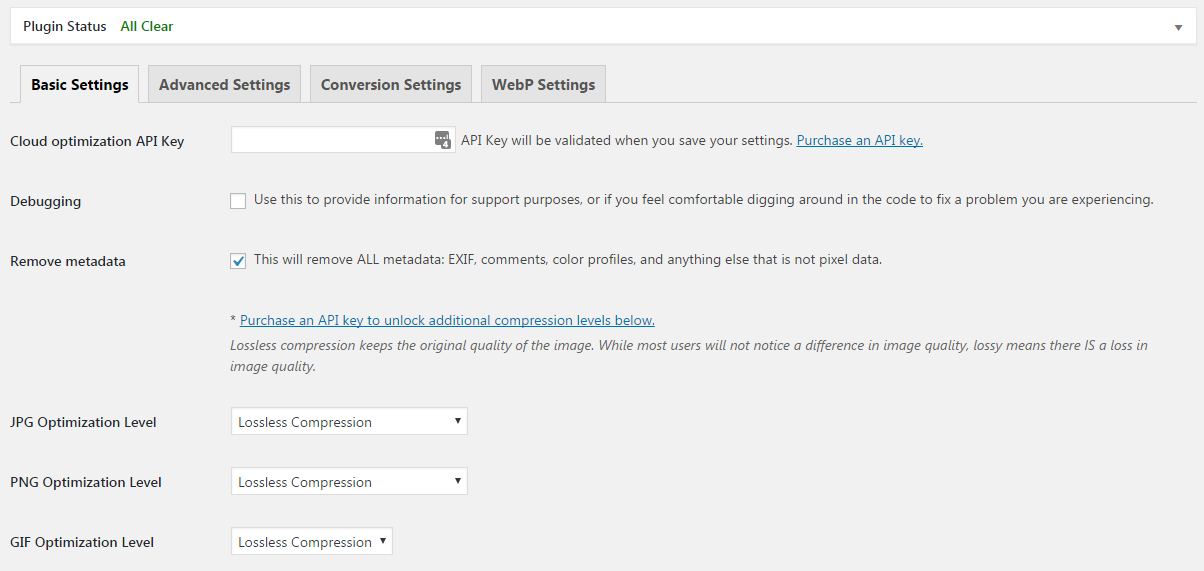Click the password manager icon in API Key field
This screenshot has height=571, width=1204.
[443, 140]
